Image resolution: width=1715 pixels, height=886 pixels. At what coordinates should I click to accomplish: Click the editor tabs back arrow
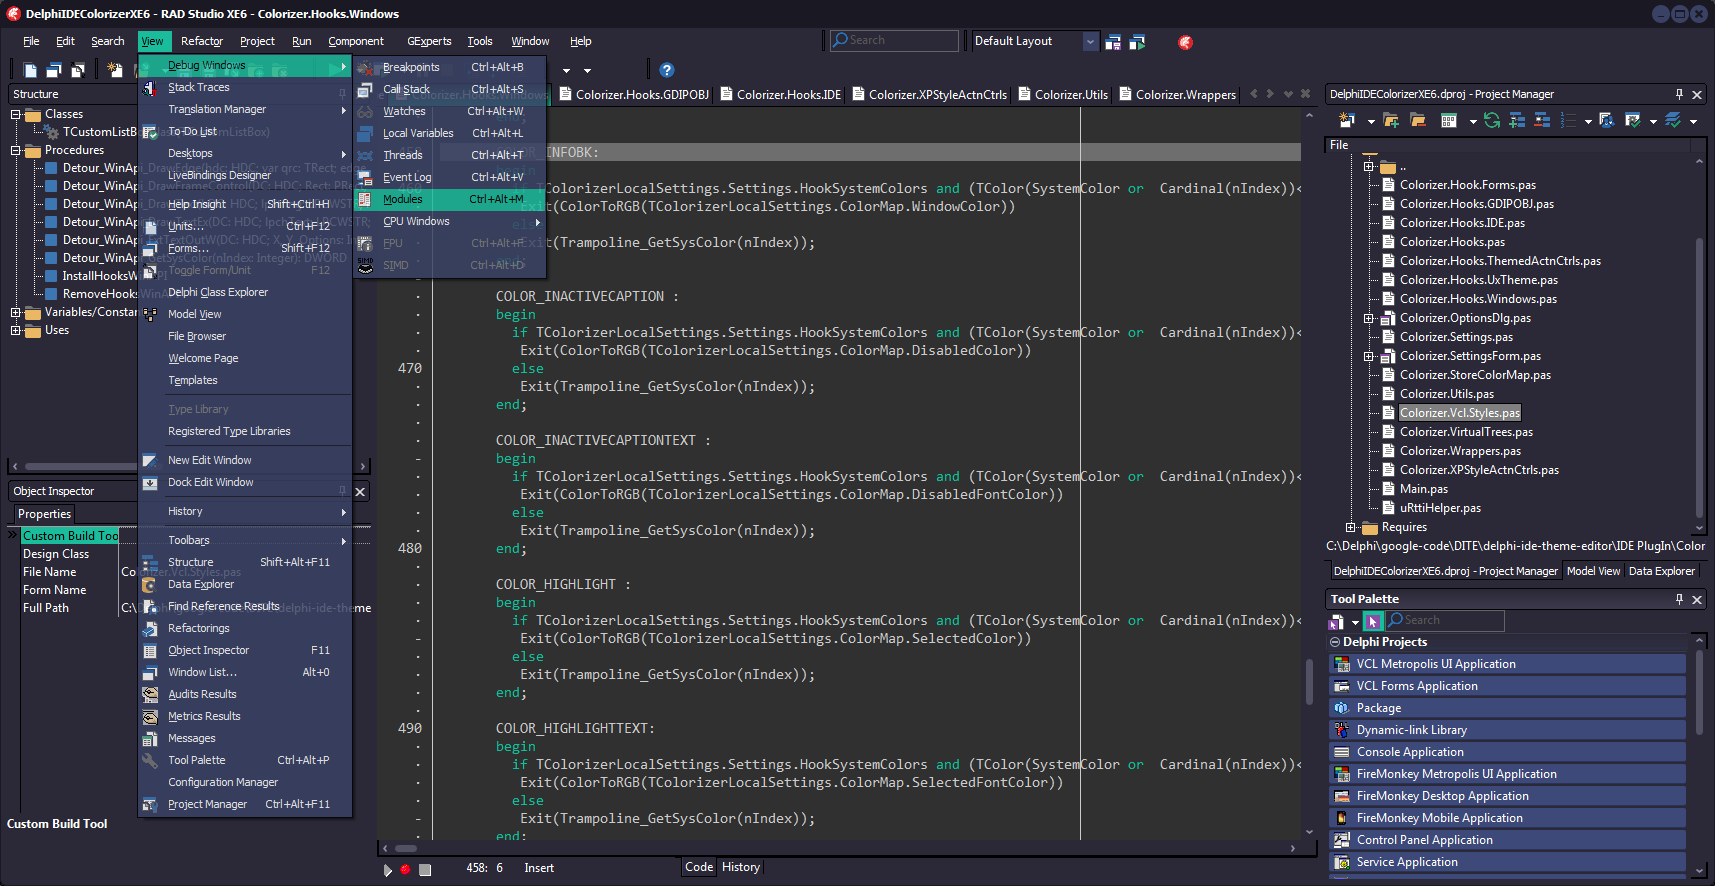(1254, 94)
